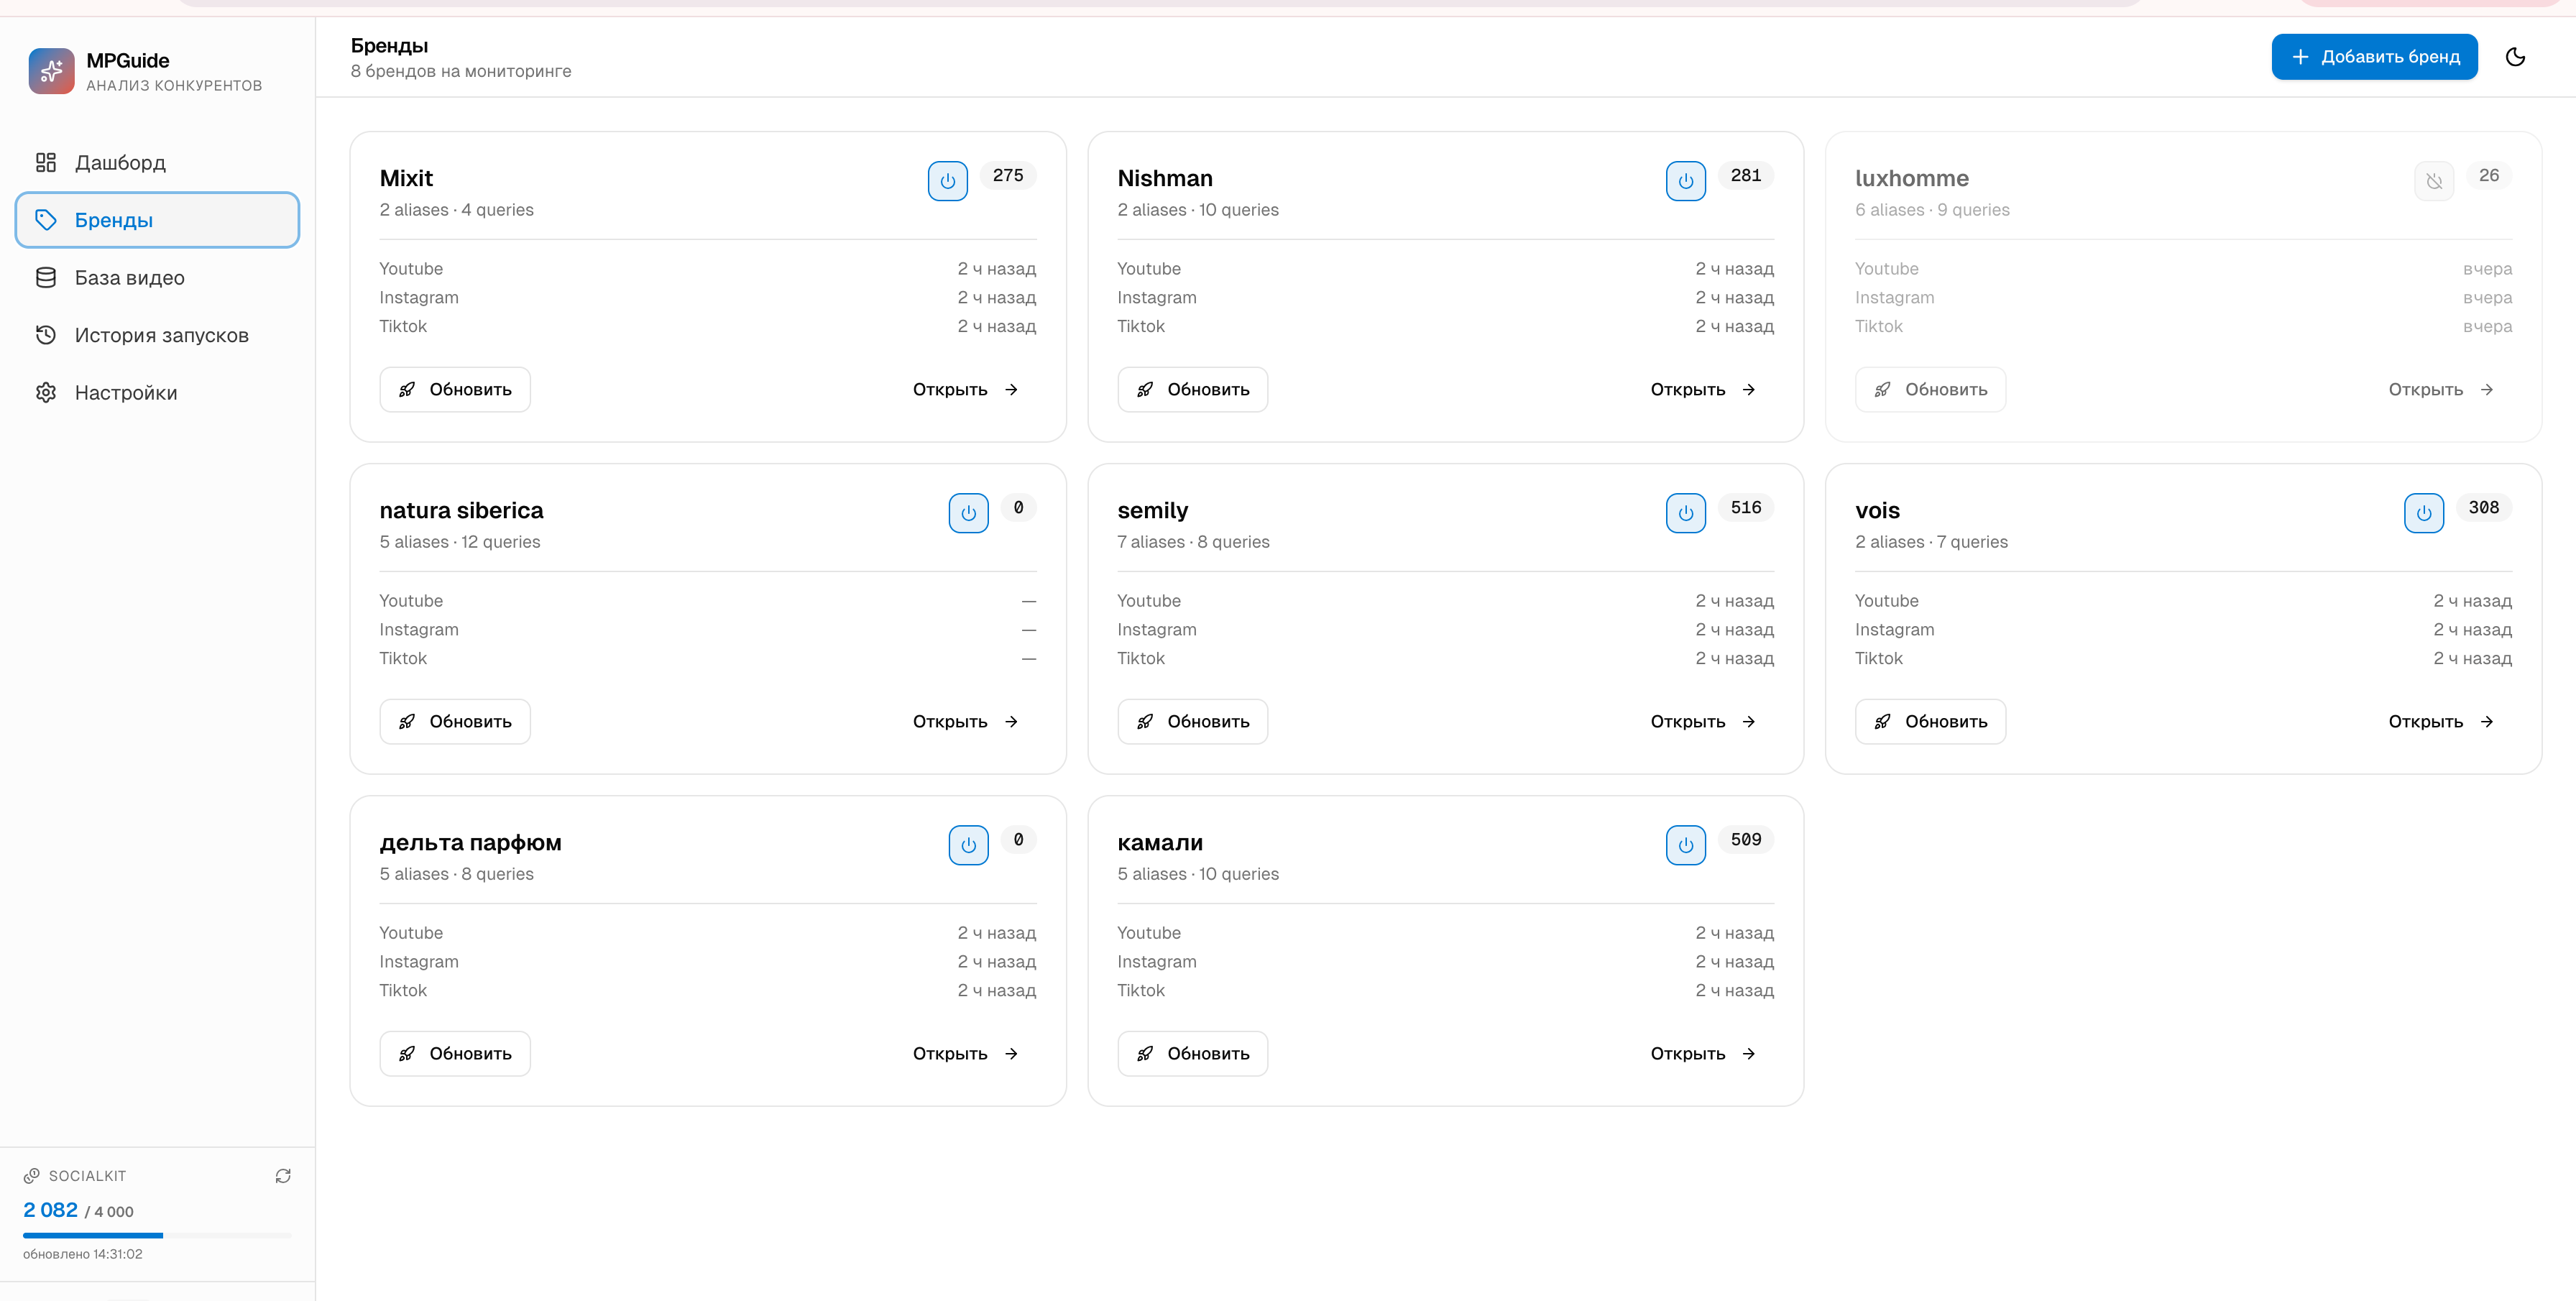This screenshot has height=1301, width=2576.
Task: Click Обновить on the Nishman card
Action: tap(1193, 390)
